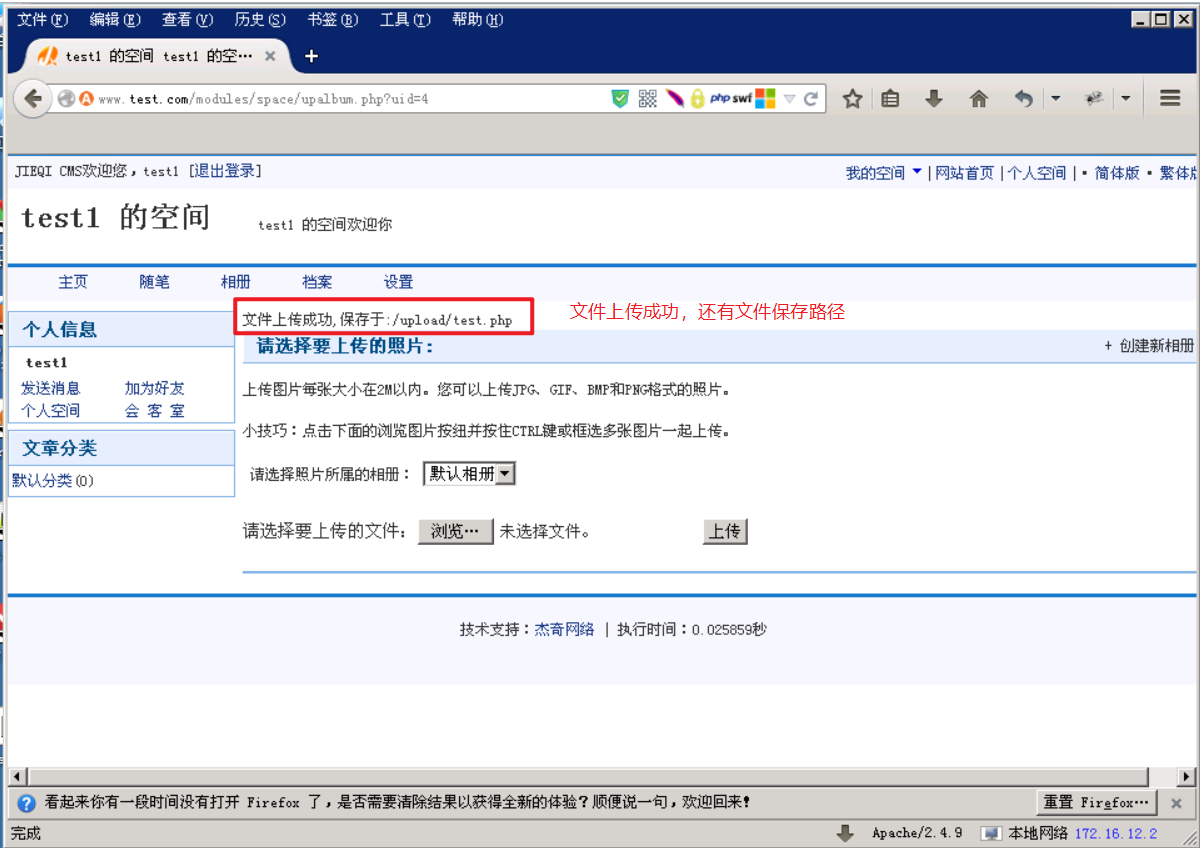This screenshot has width=1200, height=848.
Task: Bookmark this page with the star icon
Action: pyautogui.click(x=852, y=98)
